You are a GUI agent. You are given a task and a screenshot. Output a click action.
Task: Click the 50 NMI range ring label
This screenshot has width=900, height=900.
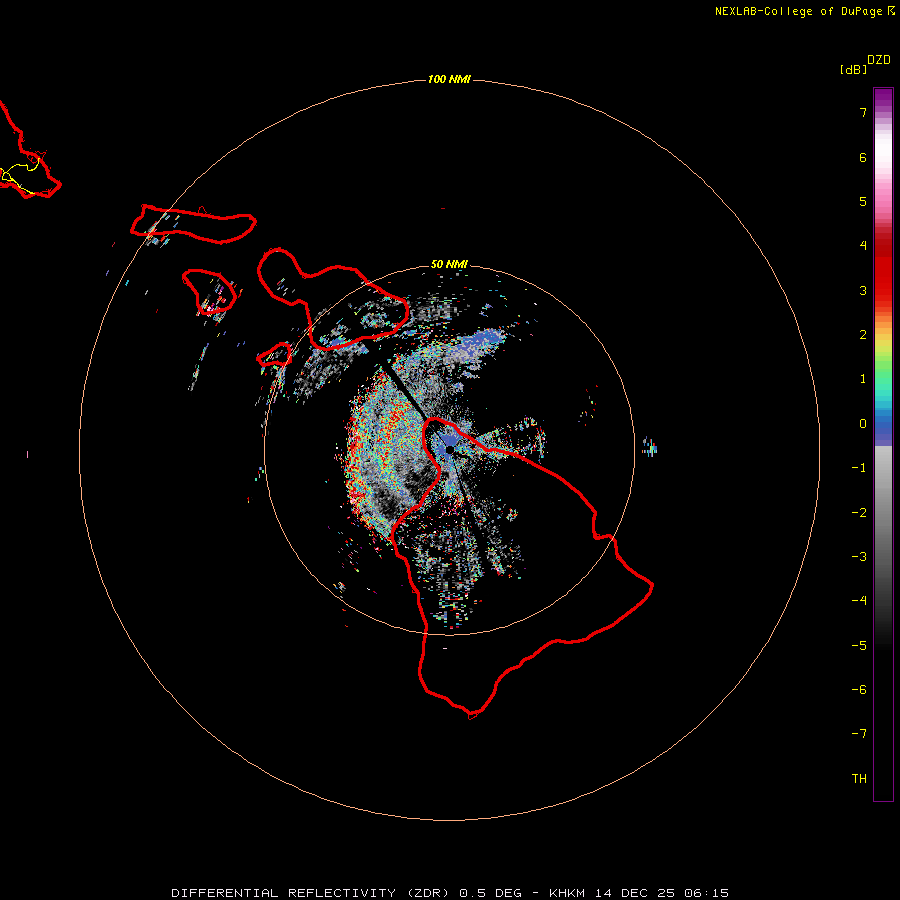pos(449,264)
